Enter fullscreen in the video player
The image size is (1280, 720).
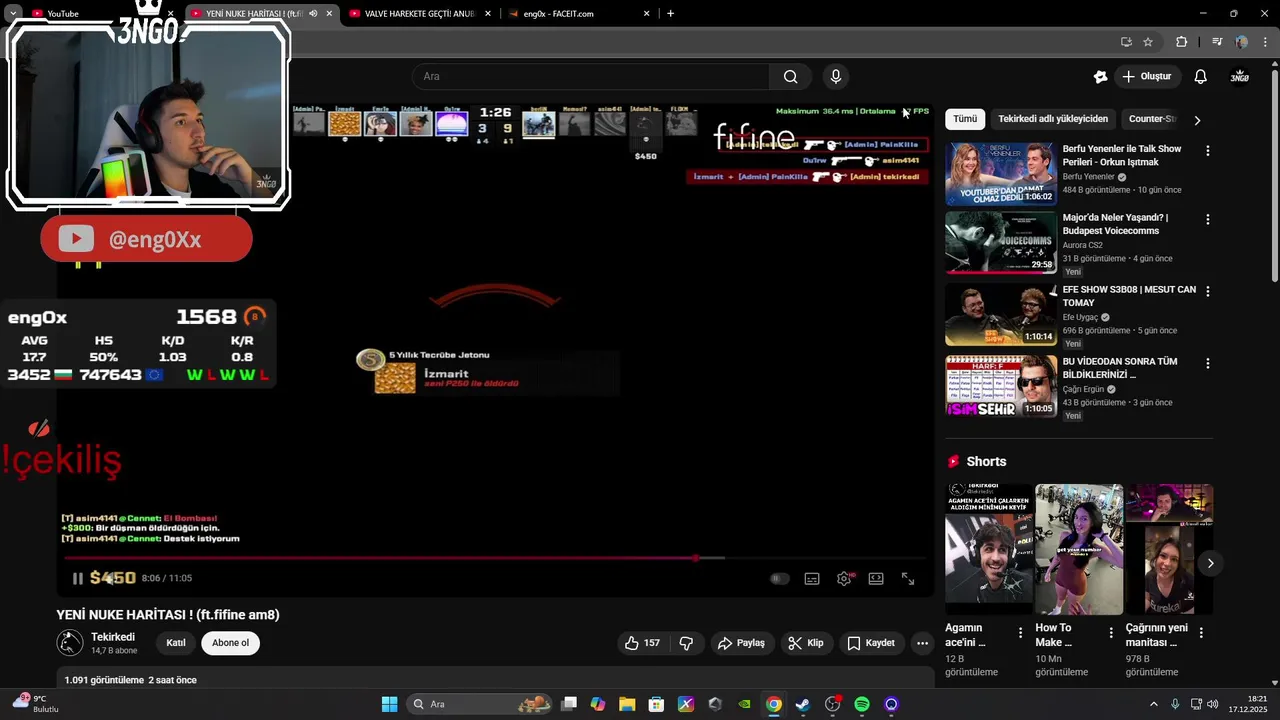pos(908,578)
